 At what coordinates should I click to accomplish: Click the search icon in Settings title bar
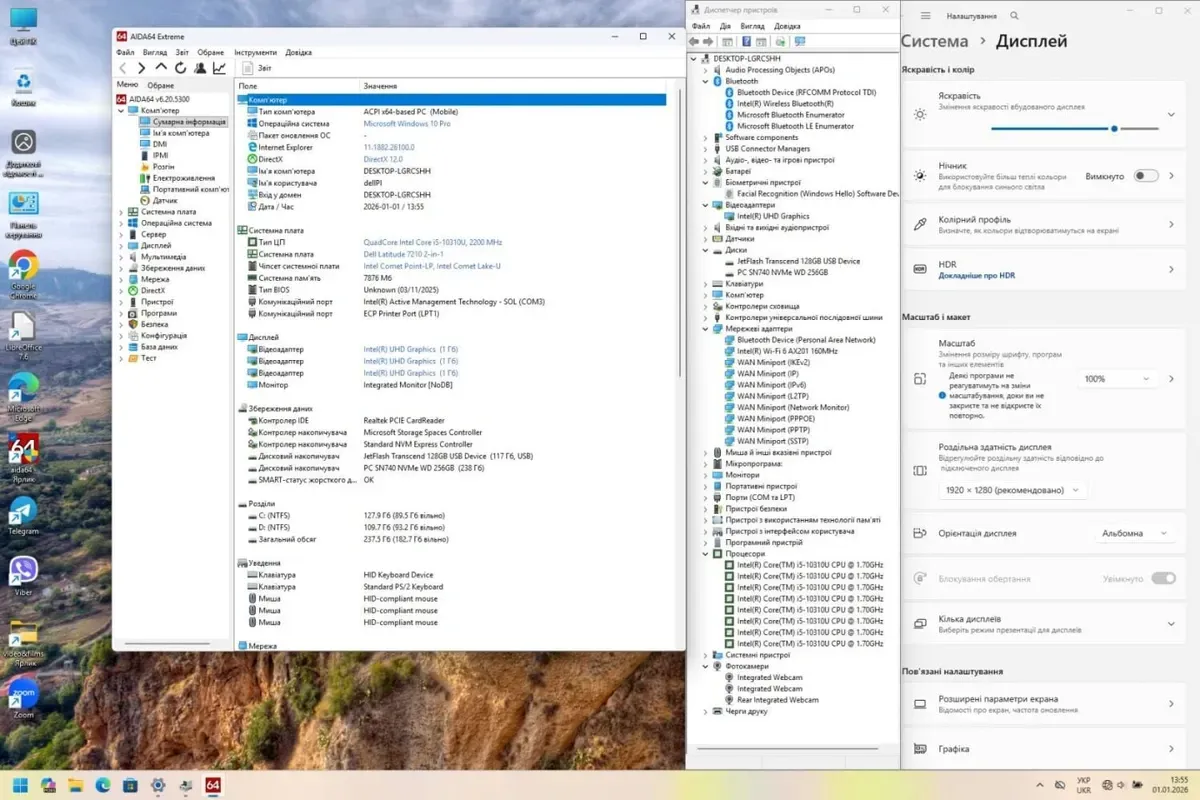[x=1015, y=16]
